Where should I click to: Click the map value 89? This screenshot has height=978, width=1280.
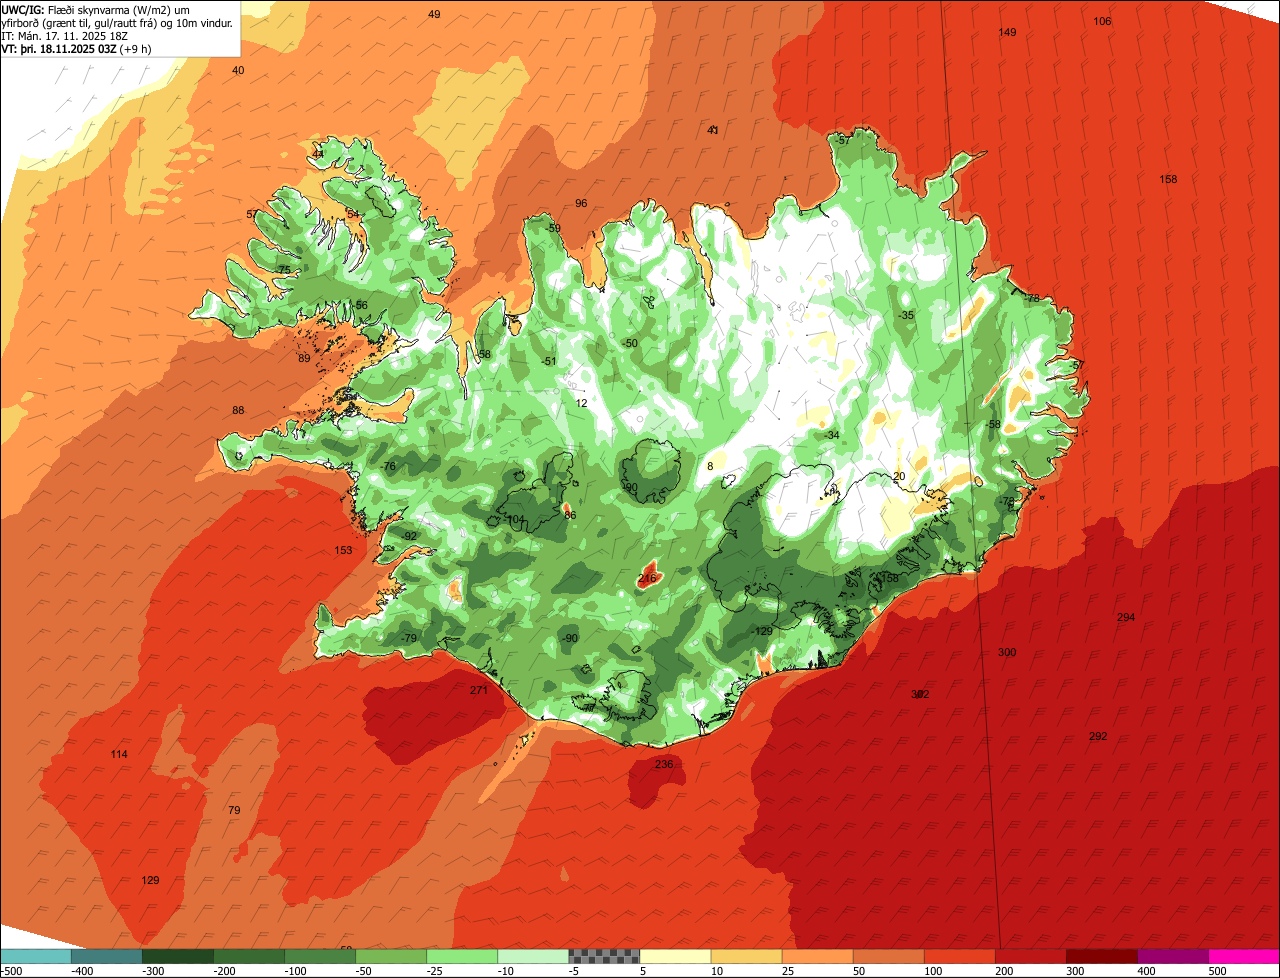click(304, 359)
